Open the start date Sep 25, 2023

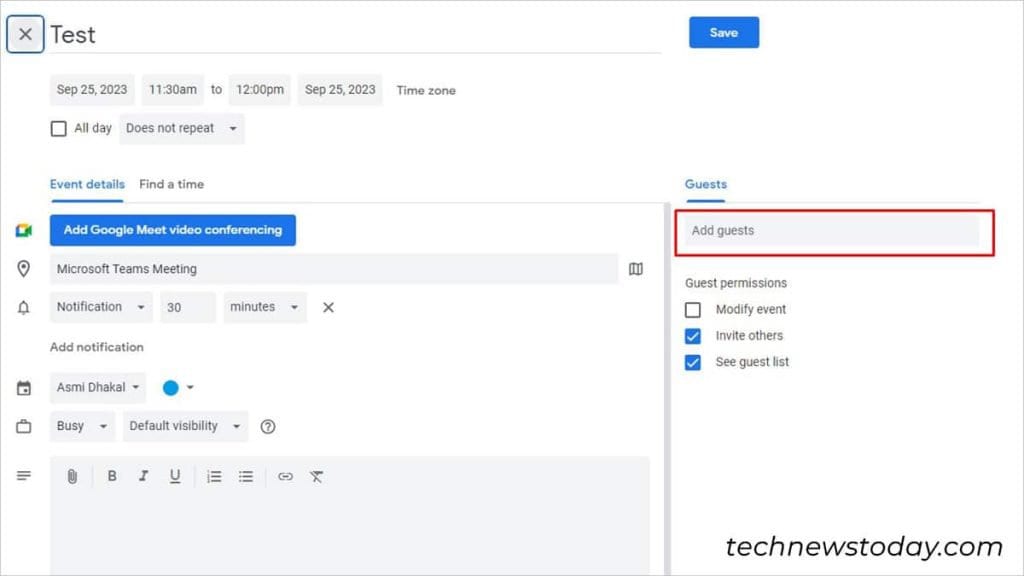pyautogui.click(x=92, y=90)
